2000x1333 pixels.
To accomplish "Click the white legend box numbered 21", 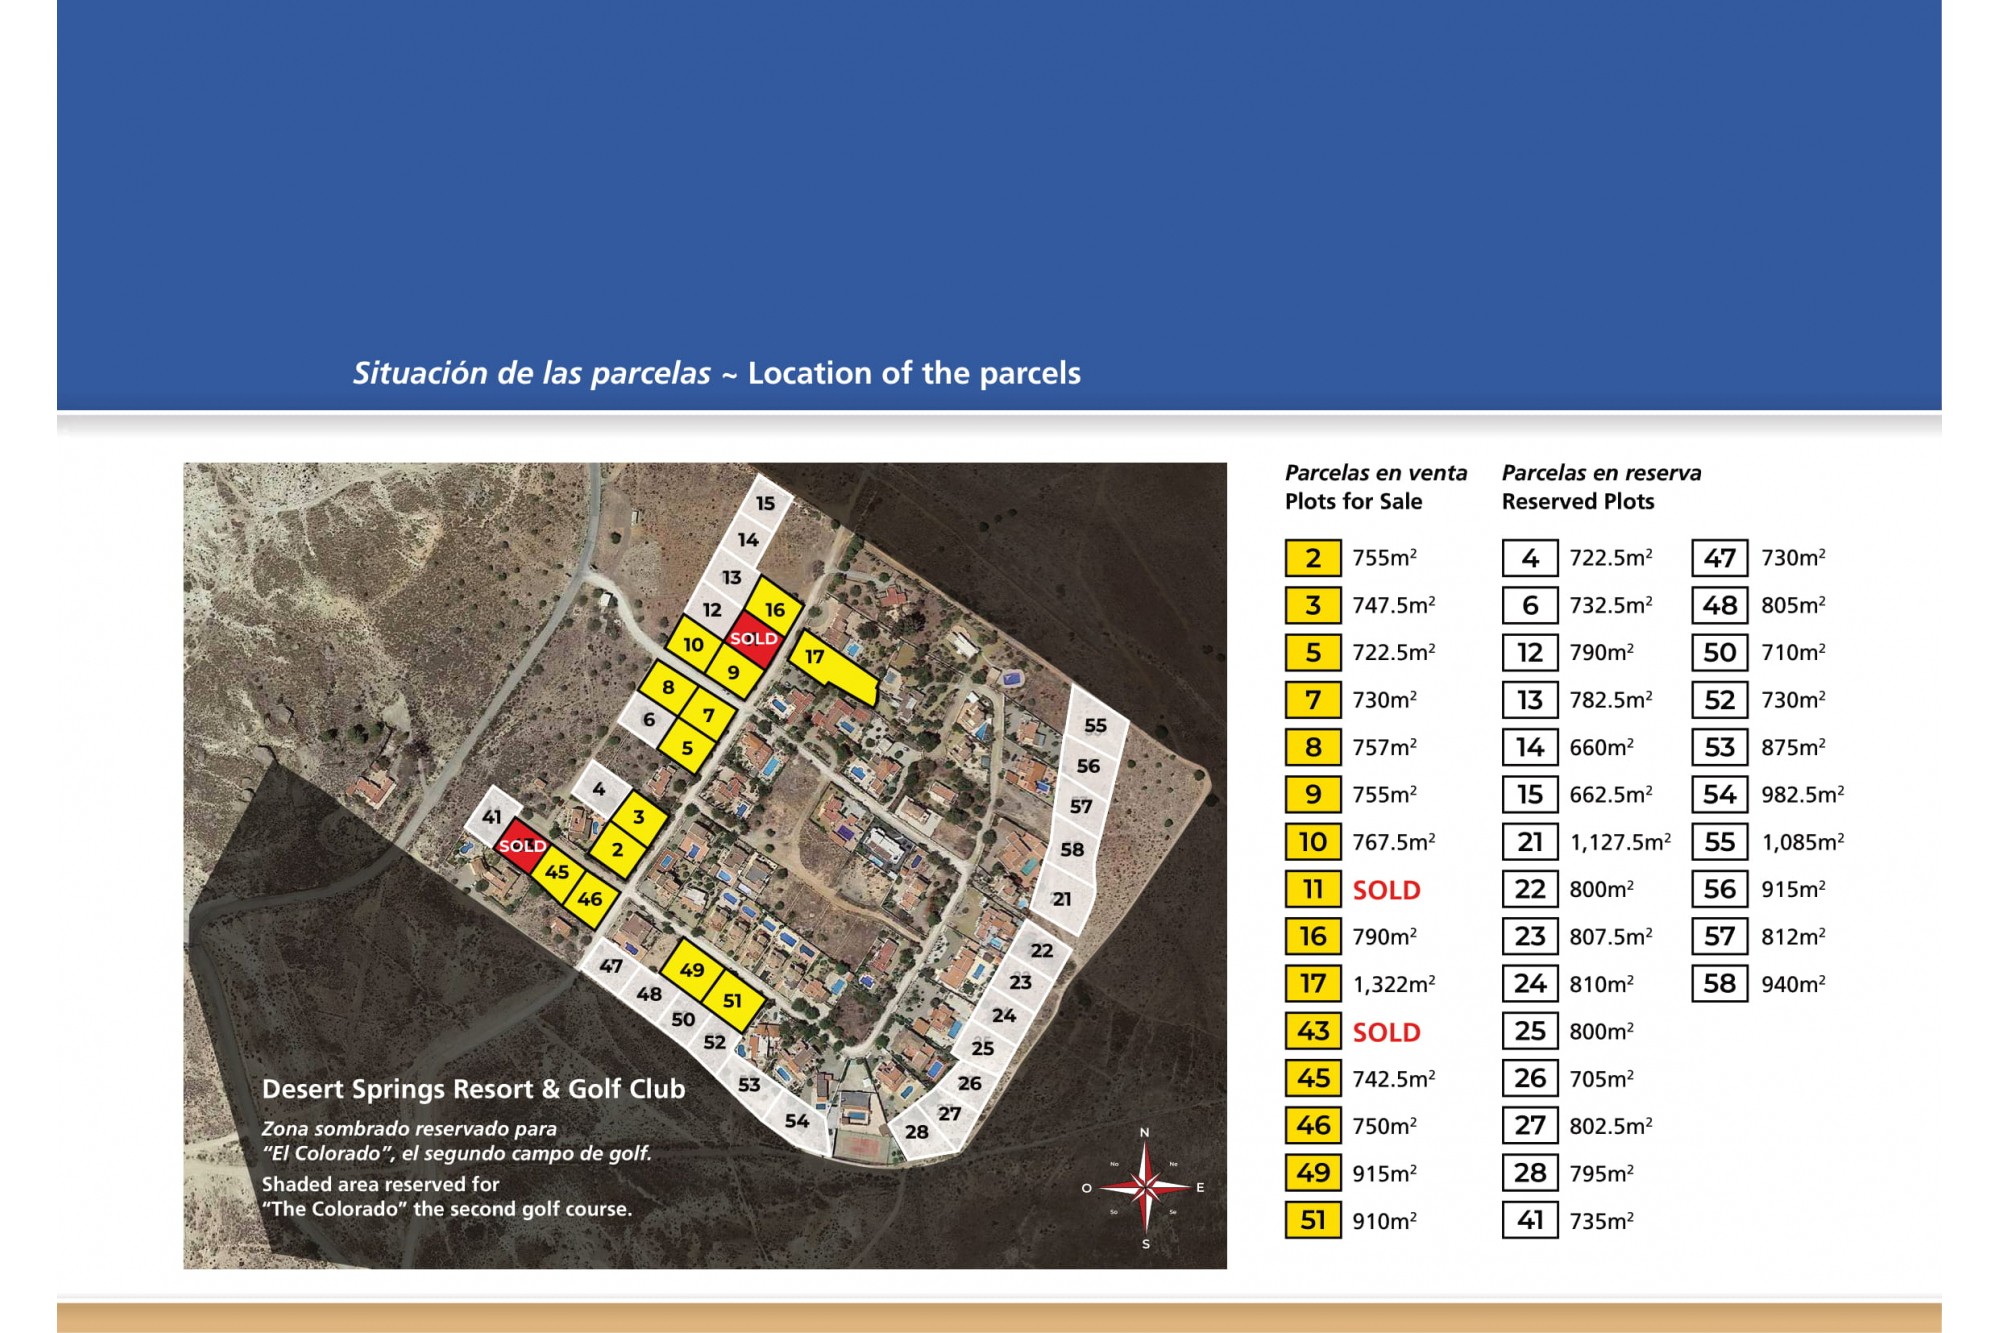I will pos(1530,842).
